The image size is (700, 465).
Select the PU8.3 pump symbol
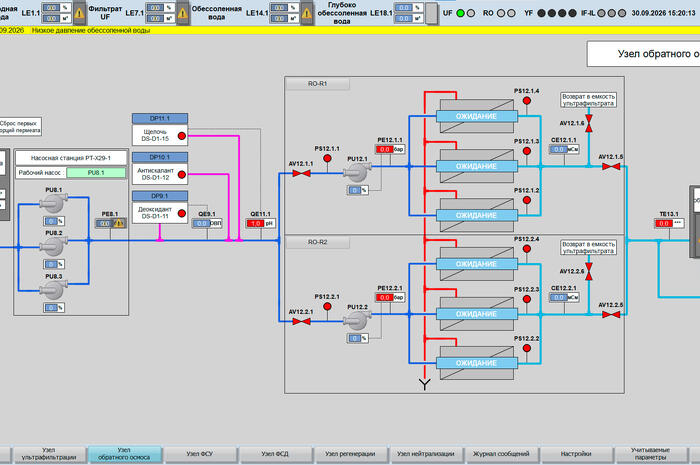[53, 290]
